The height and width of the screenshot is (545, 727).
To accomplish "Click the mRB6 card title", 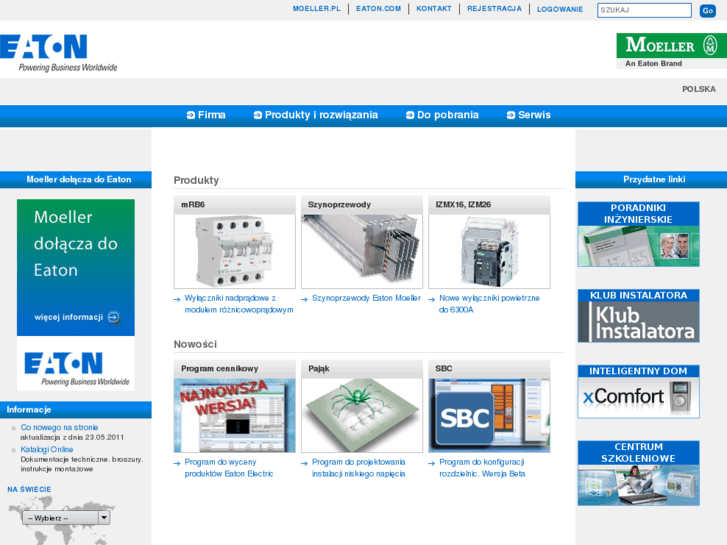I will click(193, 205).
